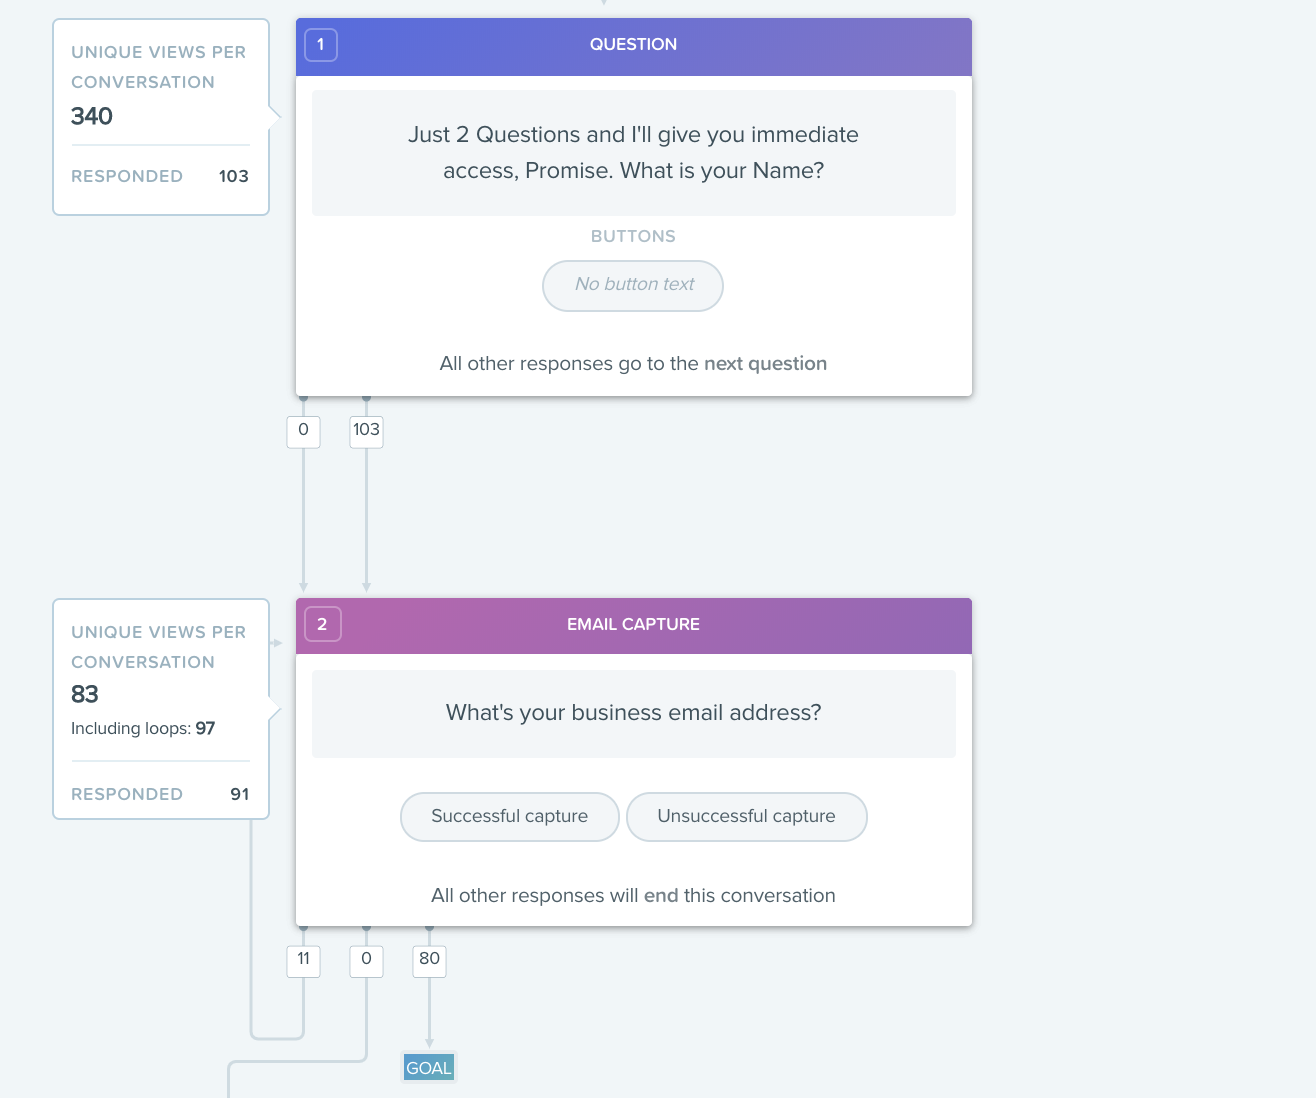Click the GOAL marker below the email step
Viewport: 1316px width, 1098px height.
click(429, 1068)
